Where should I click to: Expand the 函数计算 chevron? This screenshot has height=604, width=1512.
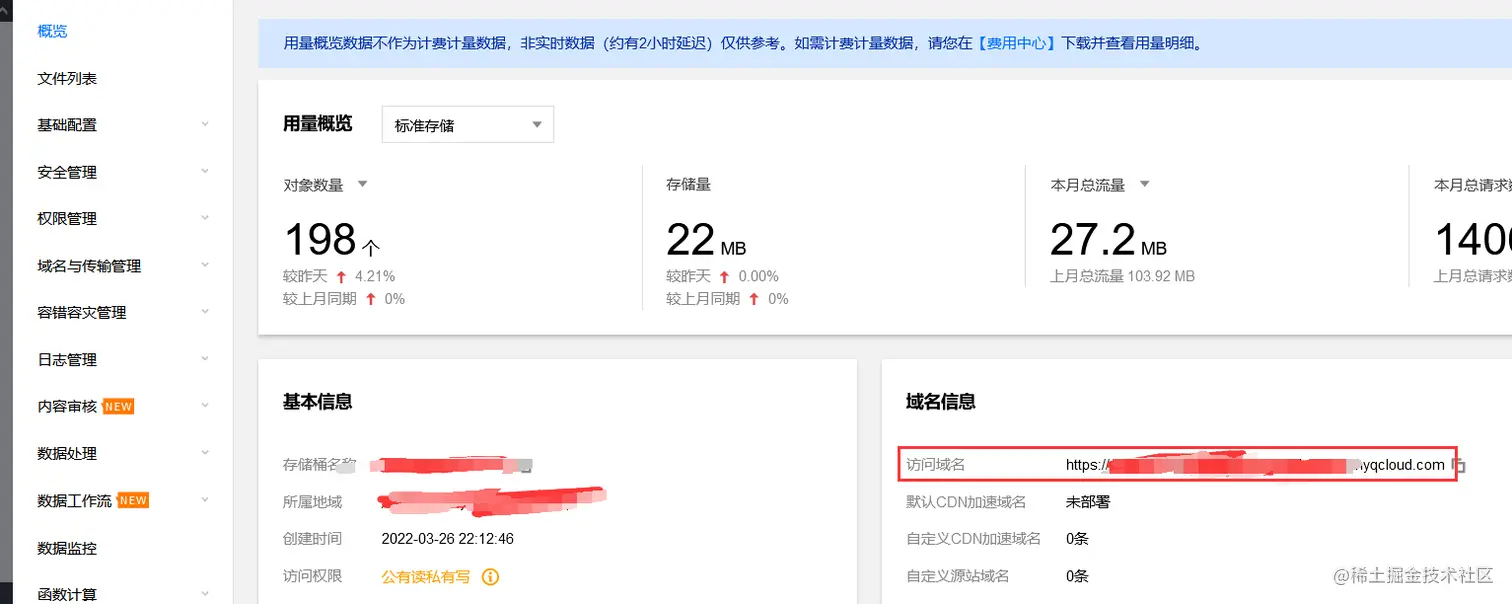point(205,593)
